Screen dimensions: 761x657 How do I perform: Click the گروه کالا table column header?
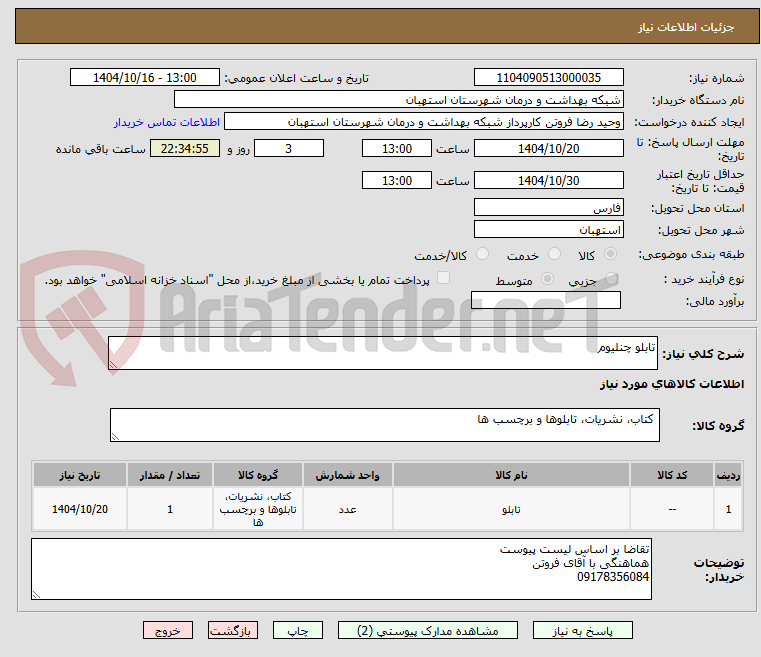coord(258,475)
